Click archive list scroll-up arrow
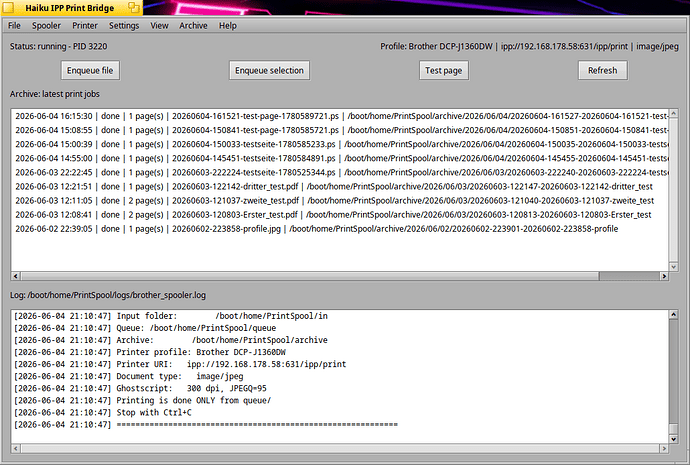Viewport: 690px width, 465px height. tap(673, 114)
